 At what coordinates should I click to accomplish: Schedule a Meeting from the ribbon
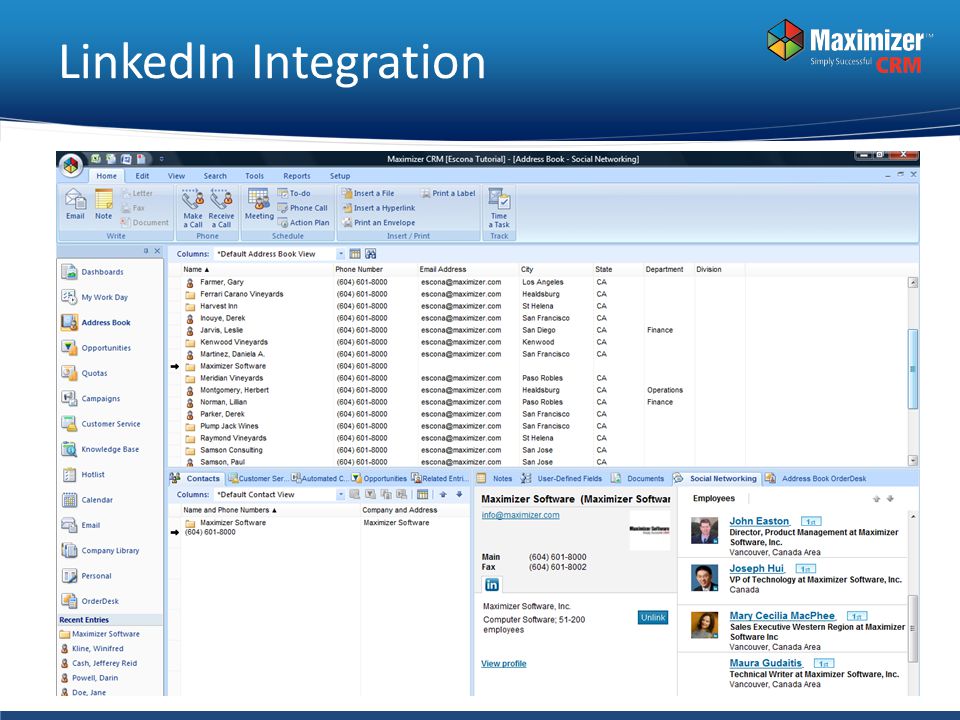[259, 204]
